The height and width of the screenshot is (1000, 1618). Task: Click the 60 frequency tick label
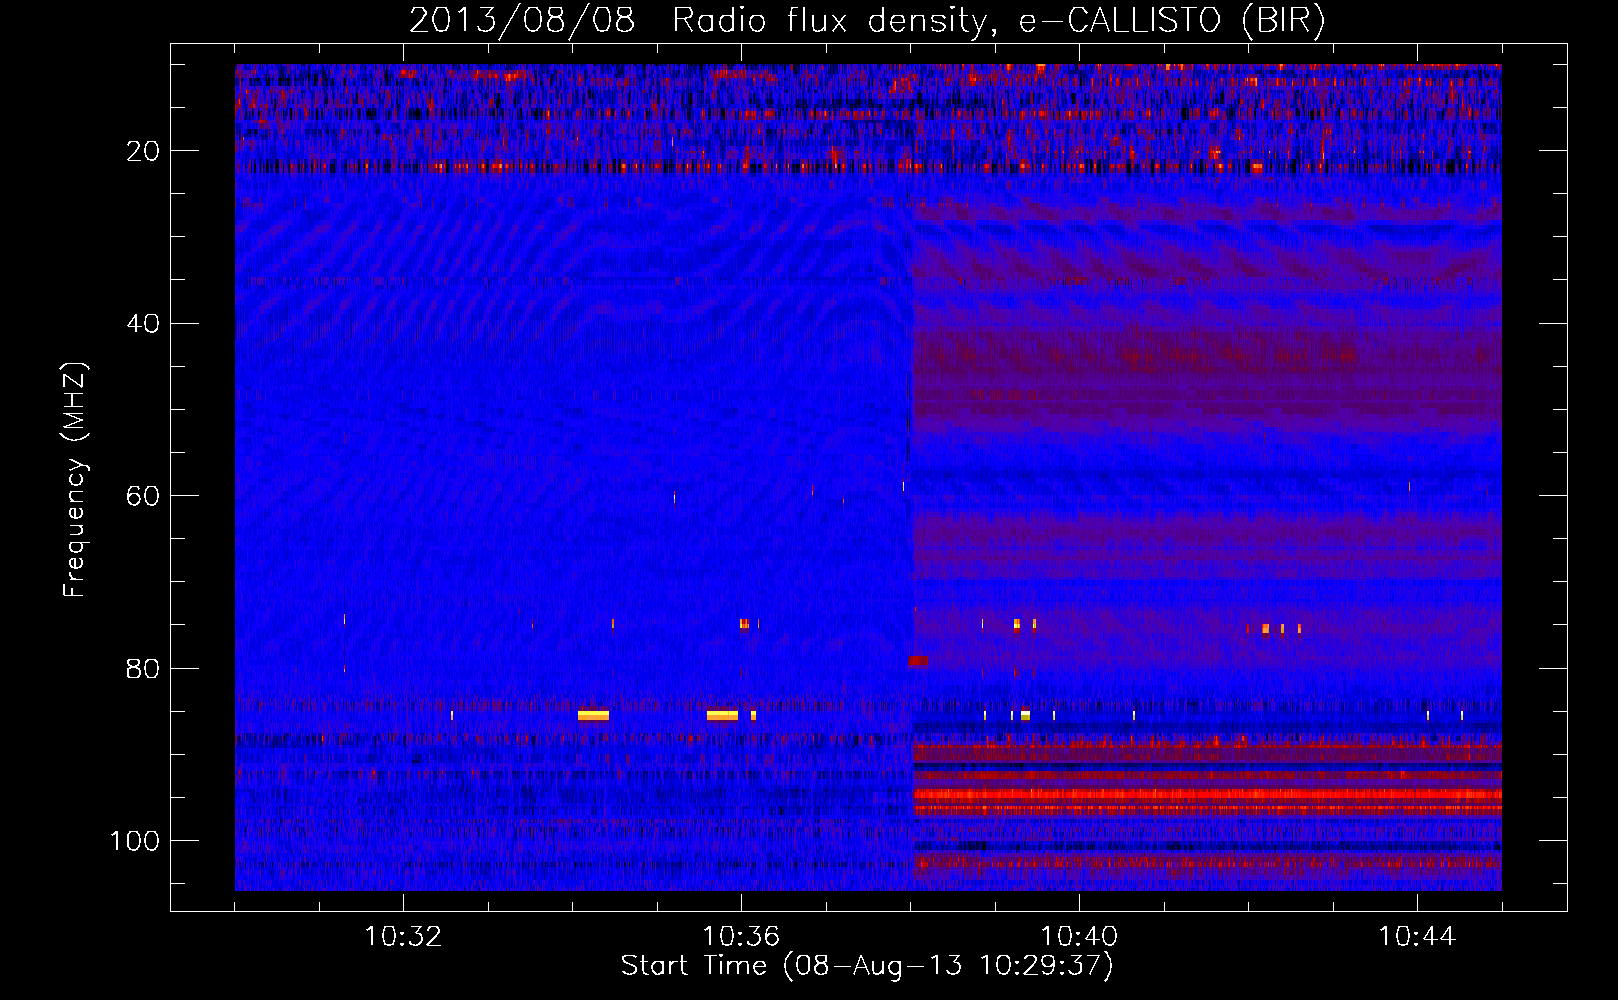143,496
